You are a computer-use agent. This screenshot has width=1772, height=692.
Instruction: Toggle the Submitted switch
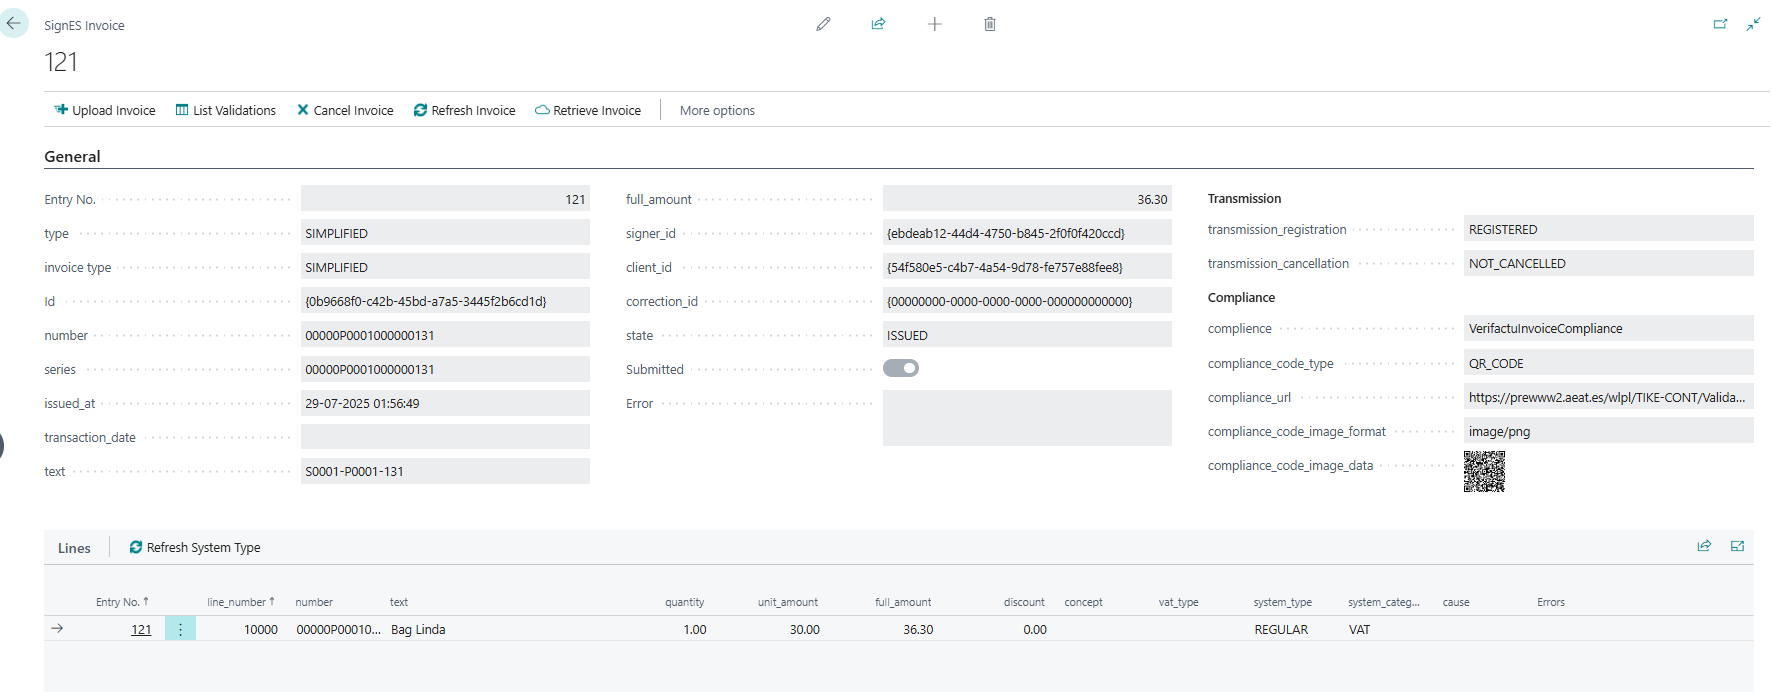point(901,368)
